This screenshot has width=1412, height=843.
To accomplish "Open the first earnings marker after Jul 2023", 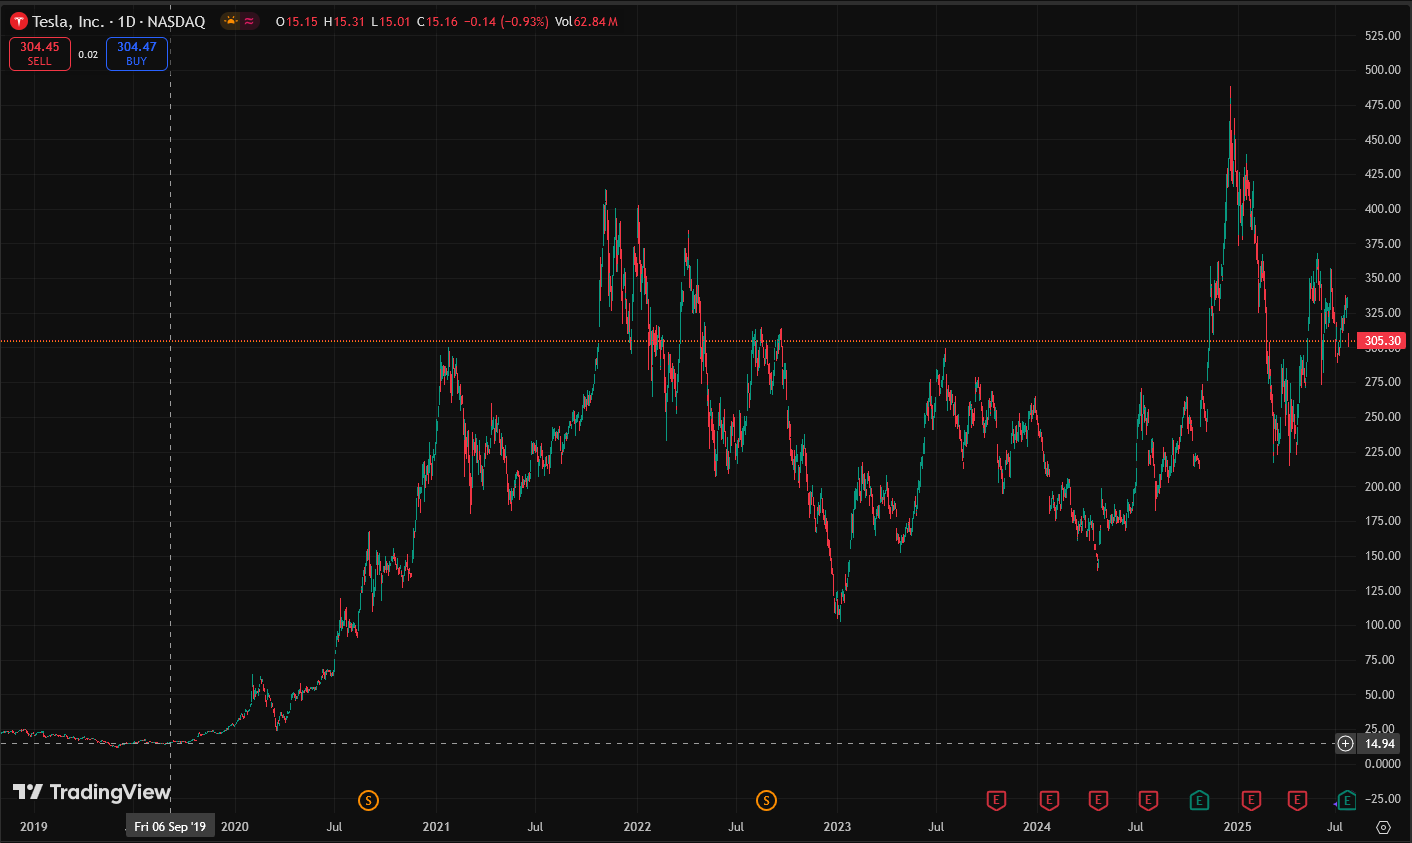I will pyautogui.click(x=996, y=800).
